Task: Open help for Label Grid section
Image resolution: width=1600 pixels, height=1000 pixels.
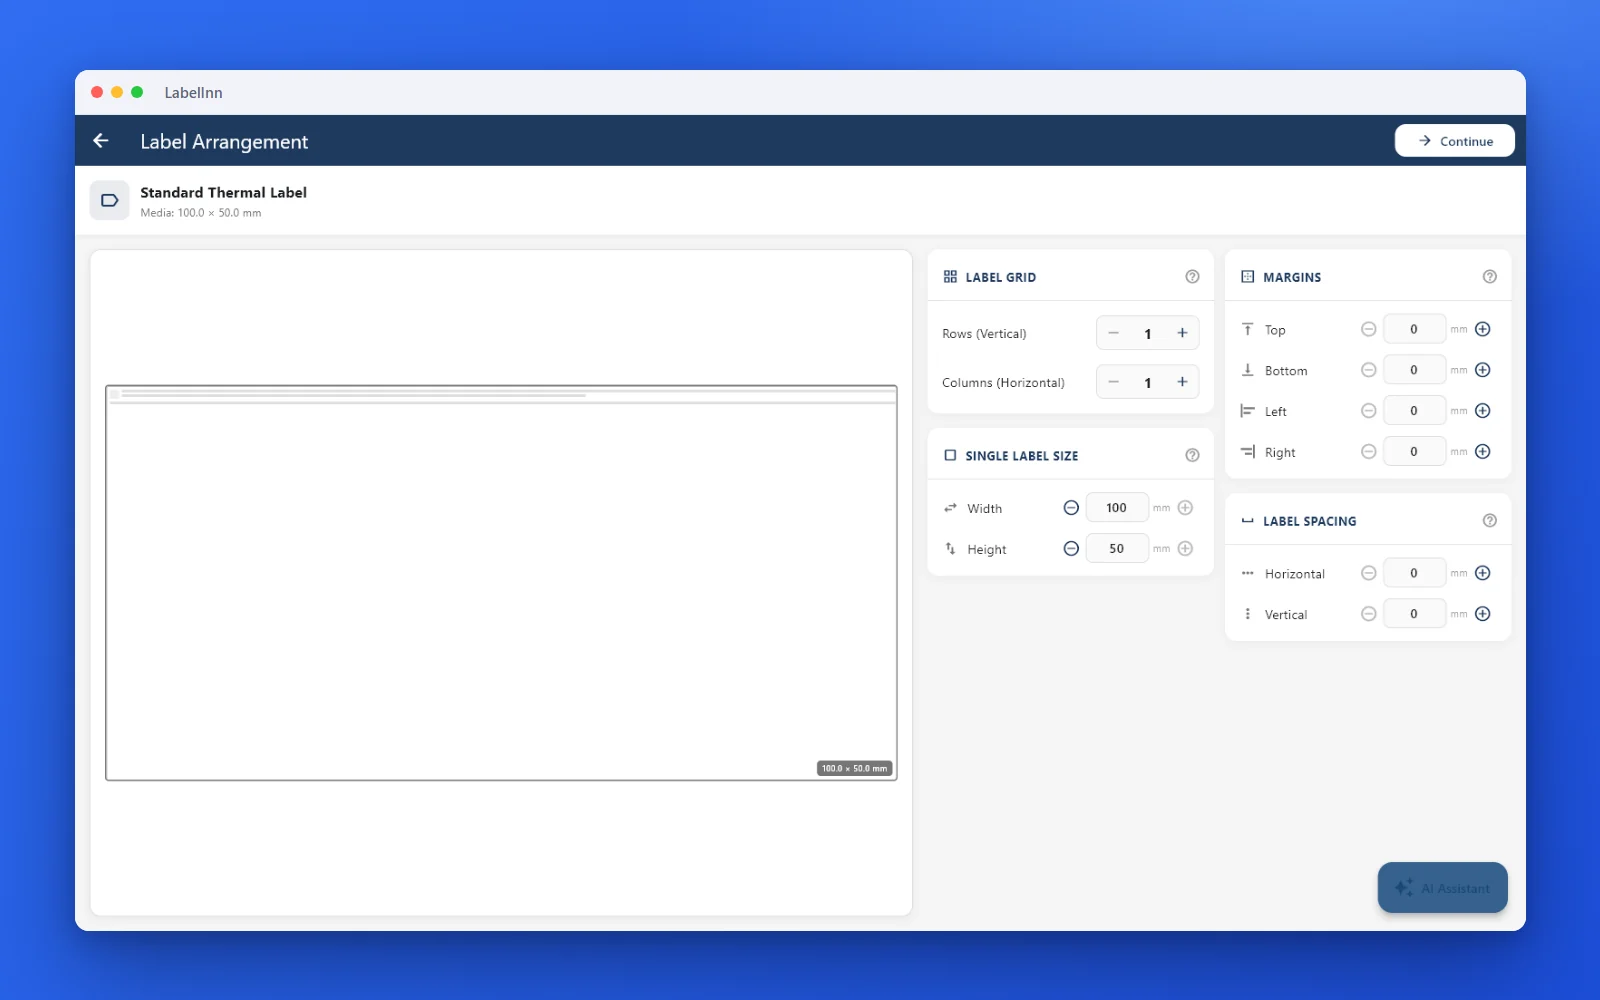Action: [1192, 277]
